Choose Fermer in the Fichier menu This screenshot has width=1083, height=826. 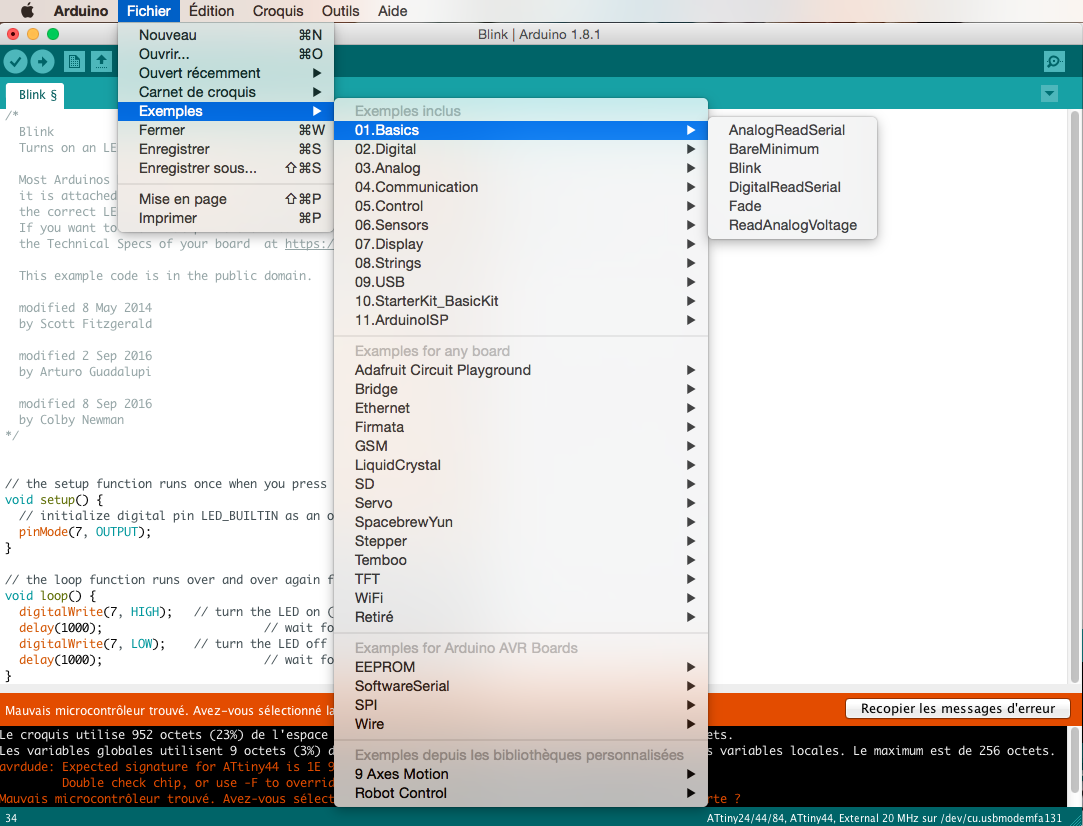pos(226,130)
